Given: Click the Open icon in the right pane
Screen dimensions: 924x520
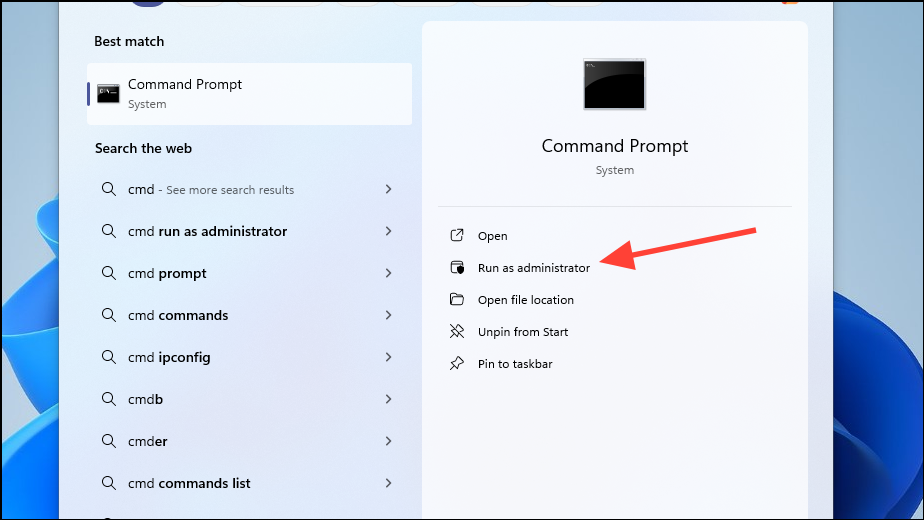Looking at the screenshot, I should 457,235.
